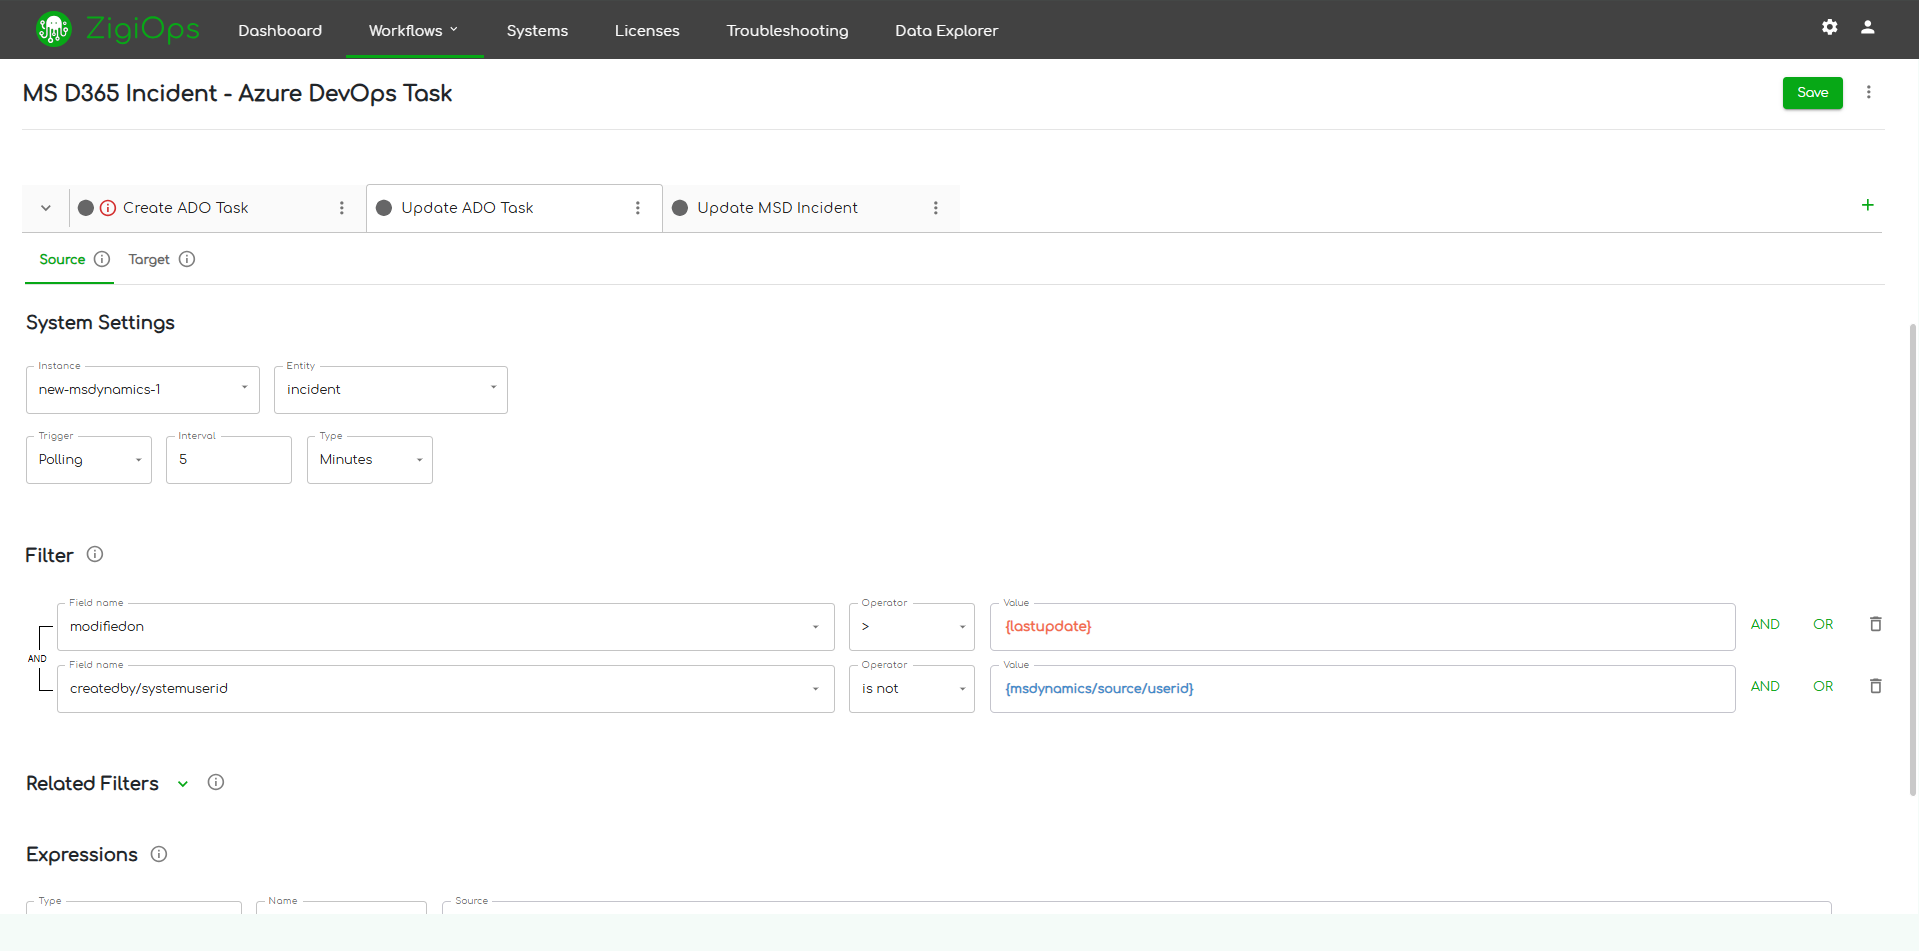This screenshot has height=951, width=1919.
Task: Open the Instance dropdown new-msdynamics-1
Action: tap(143, 390)
